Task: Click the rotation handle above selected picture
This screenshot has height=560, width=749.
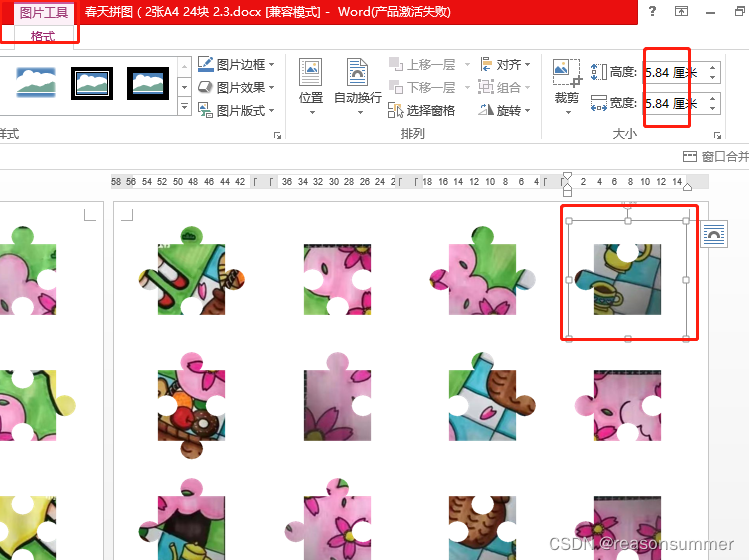Action: (628, 205)
